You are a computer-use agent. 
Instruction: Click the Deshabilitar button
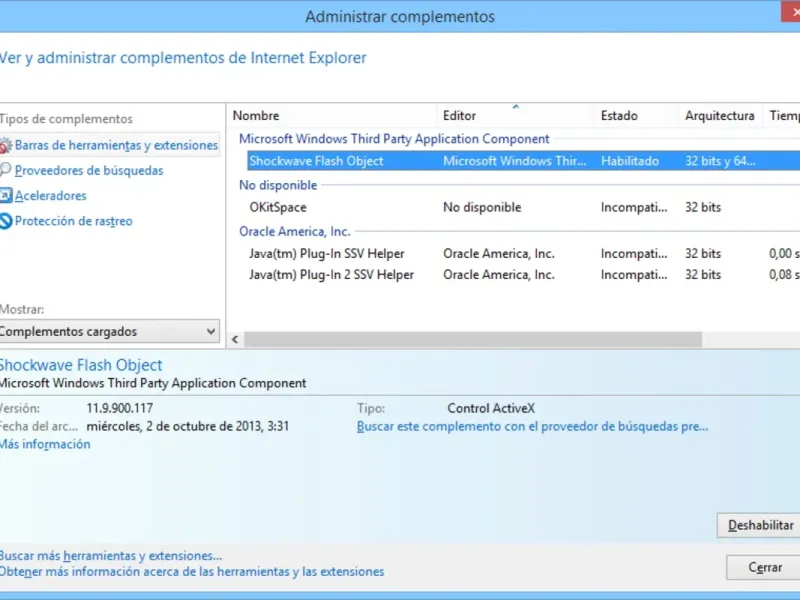pyautogui.click(x=759, y=526)
